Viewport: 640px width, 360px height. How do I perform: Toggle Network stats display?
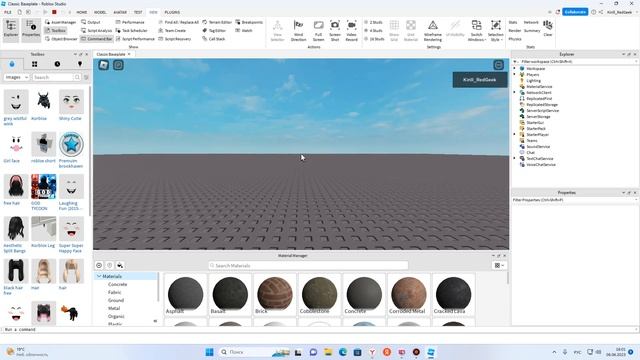[x=531, y=22]
